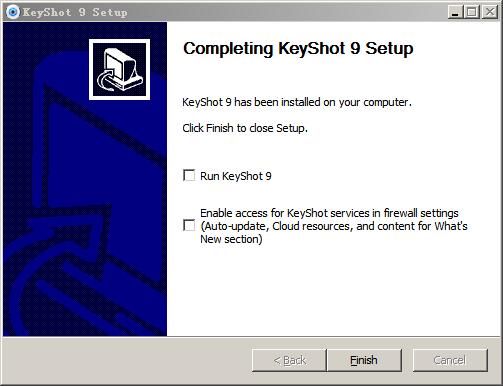The image size is (503, 386).
Task: Click the 'has been installed on your computer' text
Action: pos(323,102)
